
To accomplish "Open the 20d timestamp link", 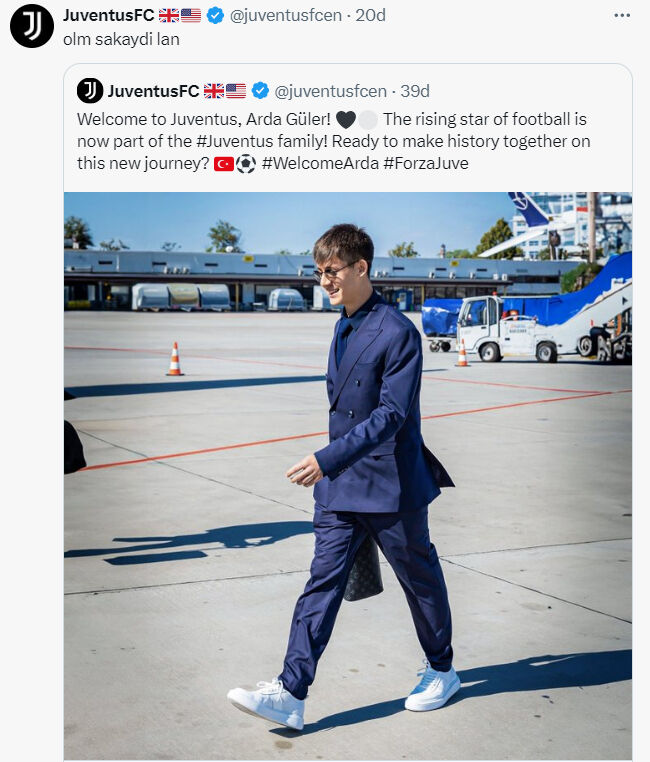I will tap(370, 15).
